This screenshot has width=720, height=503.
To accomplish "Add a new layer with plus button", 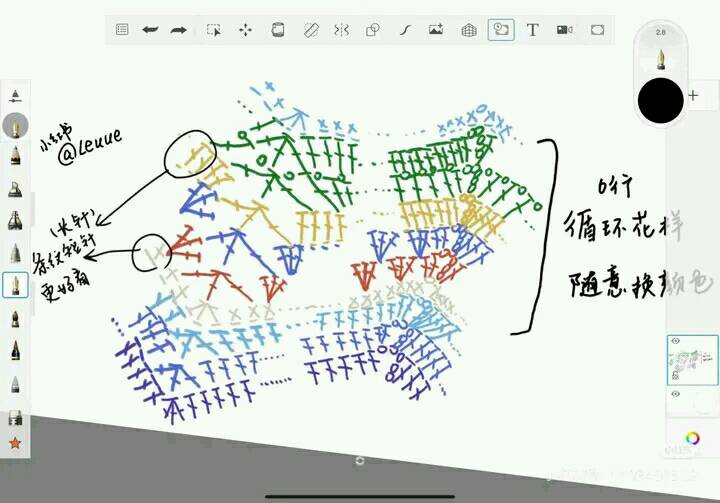I will click(693, 96).
